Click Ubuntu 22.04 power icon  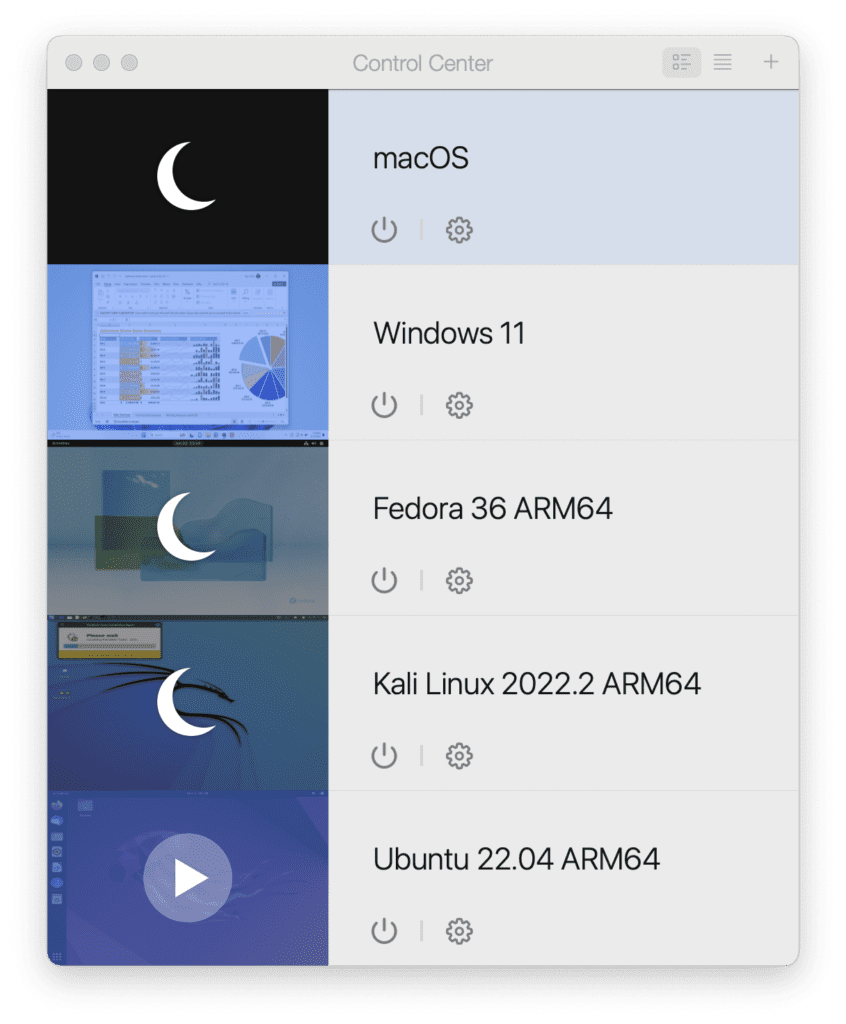click(384, 931)
